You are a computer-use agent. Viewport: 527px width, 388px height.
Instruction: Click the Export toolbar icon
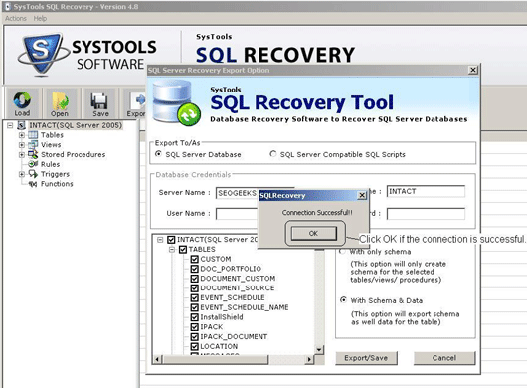tap(138, 101)
